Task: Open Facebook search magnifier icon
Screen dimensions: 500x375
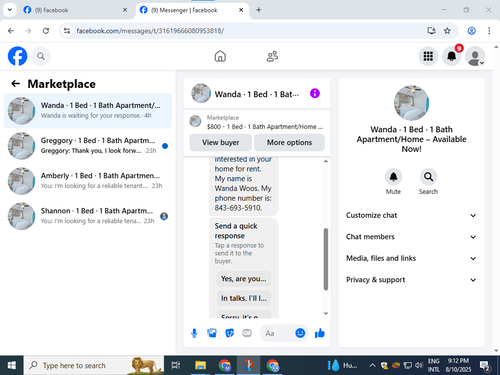Action: click(x=41, y=56)
